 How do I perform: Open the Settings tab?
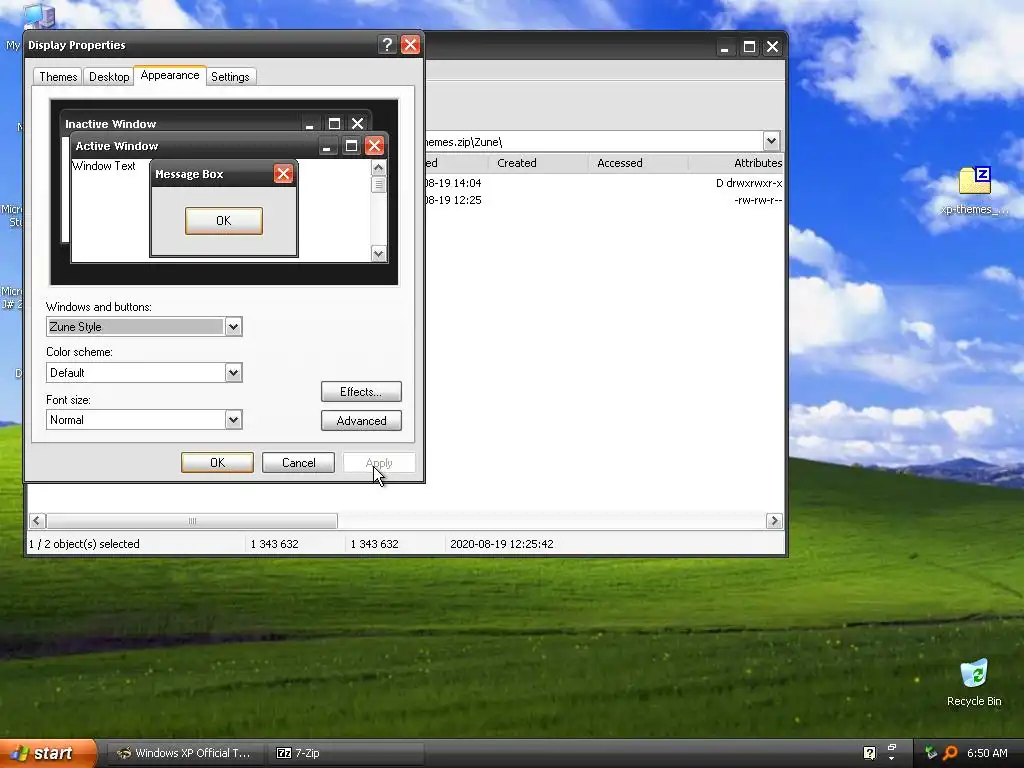230,76
